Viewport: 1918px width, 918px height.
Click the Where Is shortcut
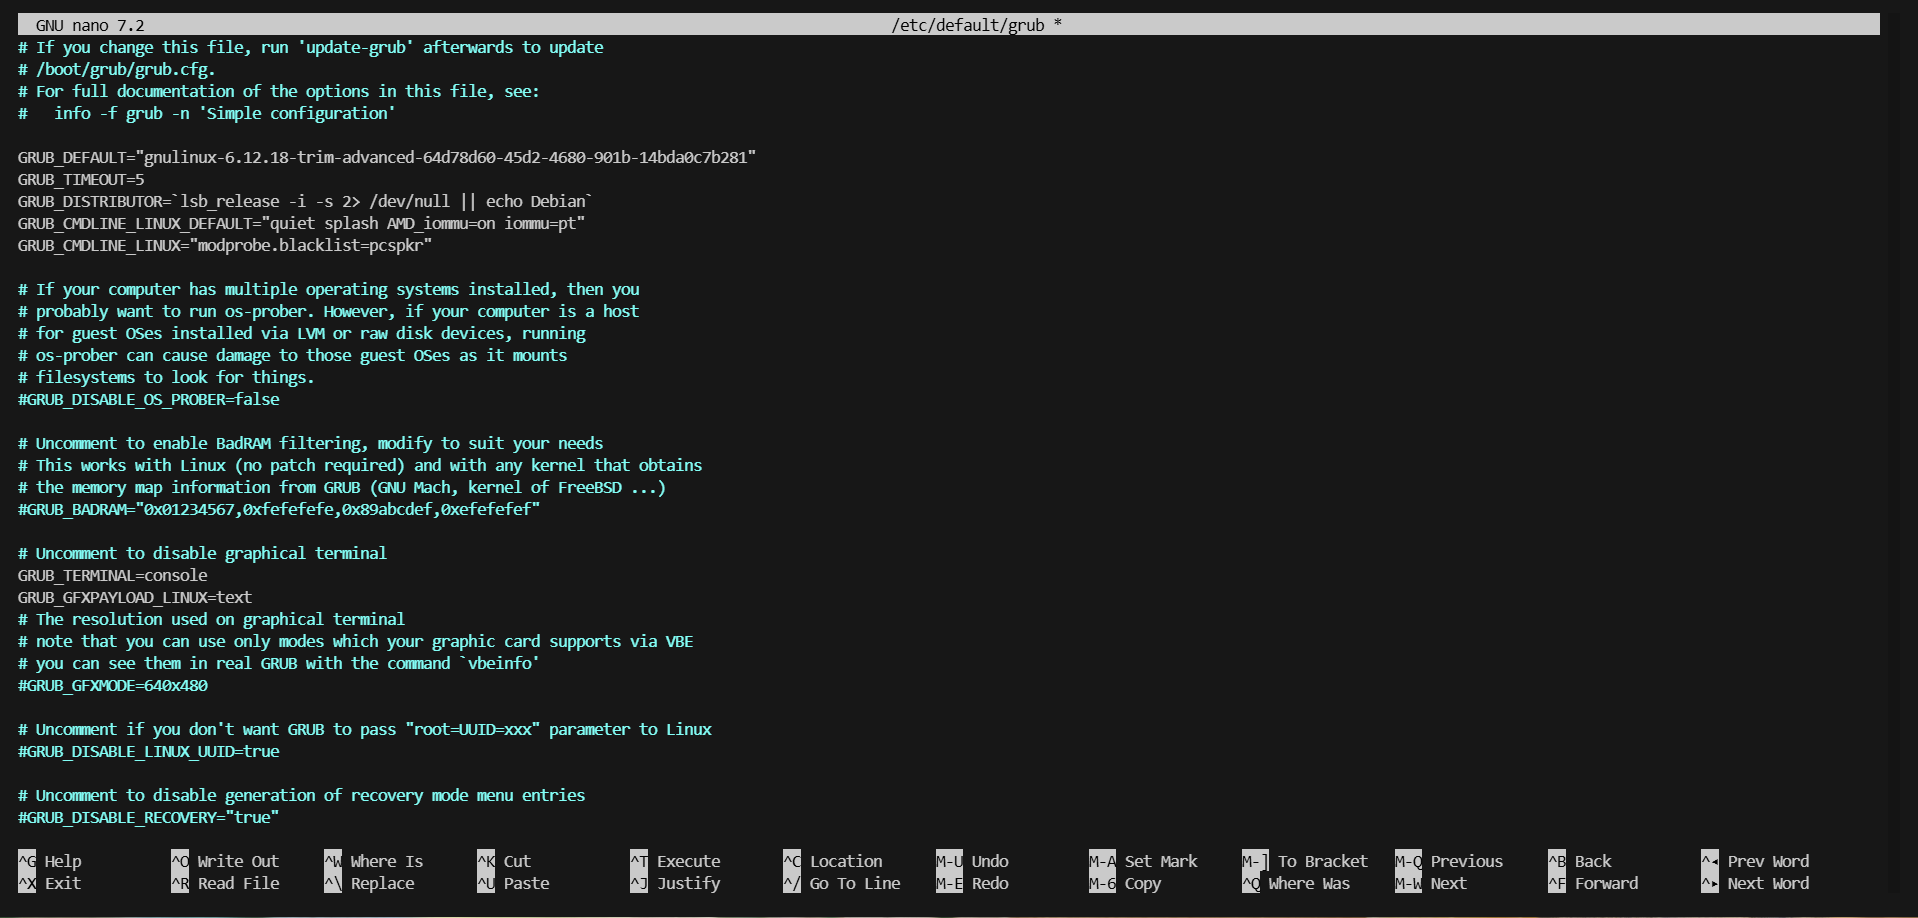click(x=374, y=861)
